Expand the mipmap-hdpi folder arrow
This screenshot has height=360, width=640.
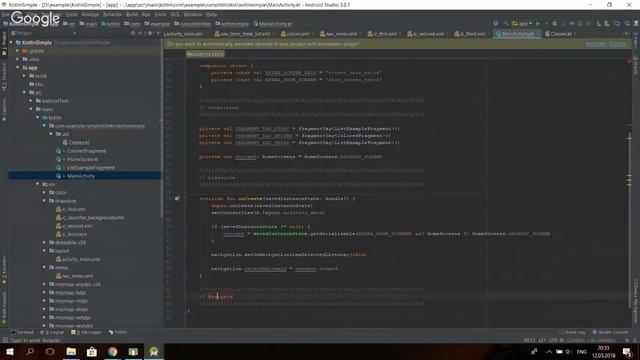coord(44,292)
